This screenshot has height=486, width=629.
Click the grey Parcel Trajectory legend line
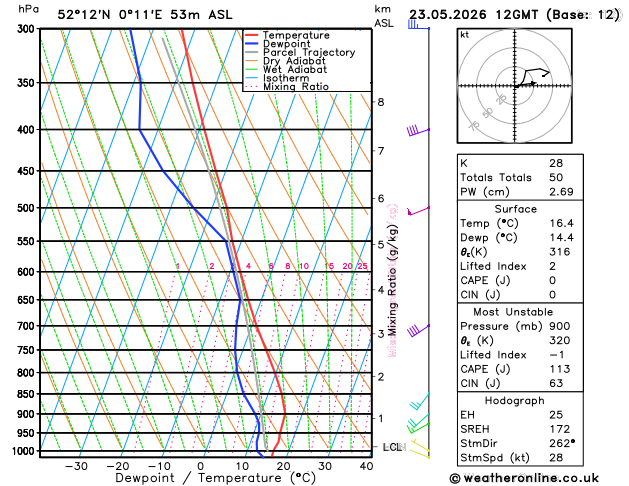(x=252, y=52)
